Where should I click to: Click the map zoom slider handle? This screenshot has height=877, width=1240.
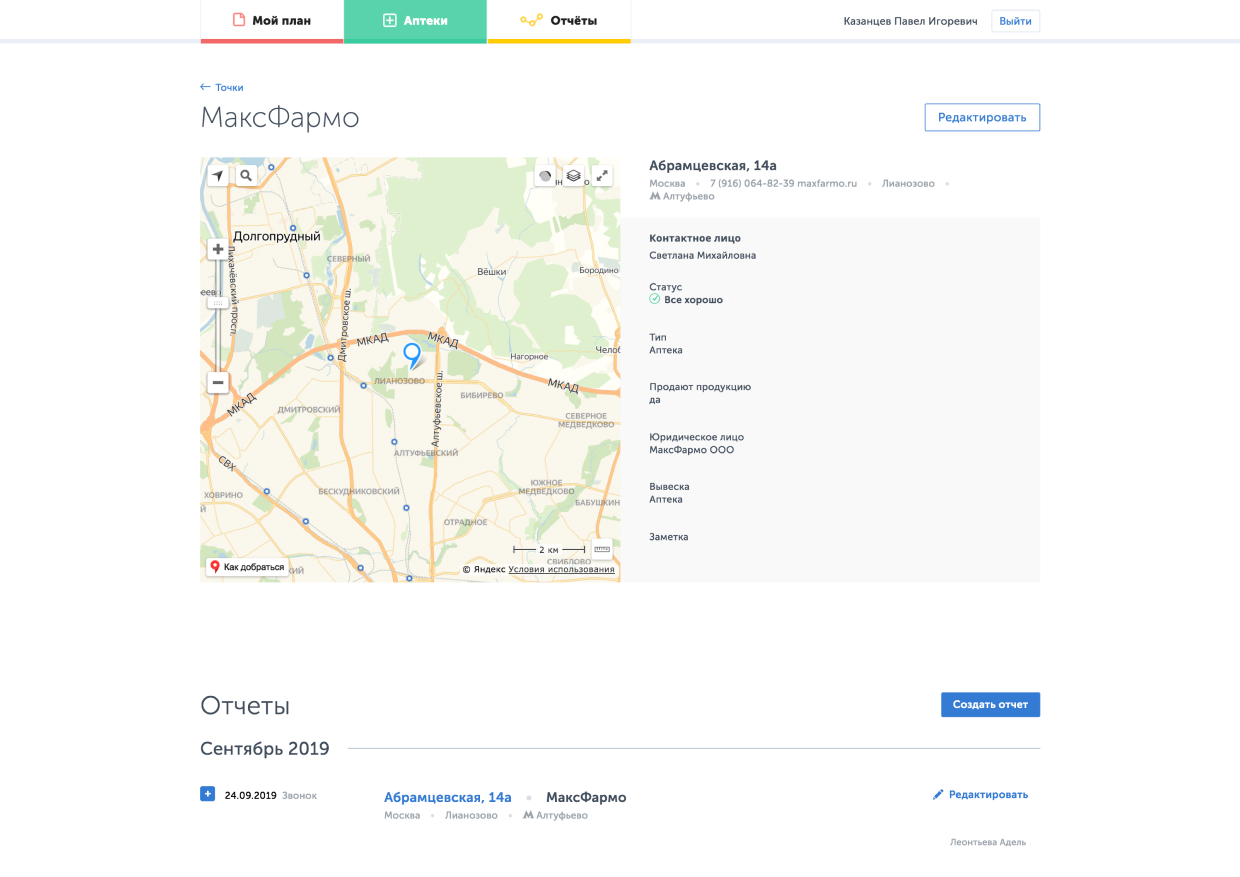[x=218, y=300]
